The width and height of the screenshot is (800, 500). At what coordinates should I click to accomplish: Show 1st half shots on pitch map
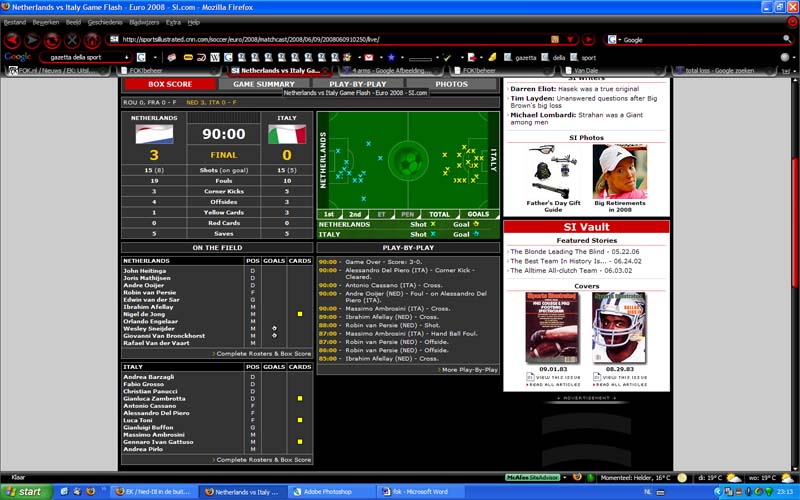(329, 214)
